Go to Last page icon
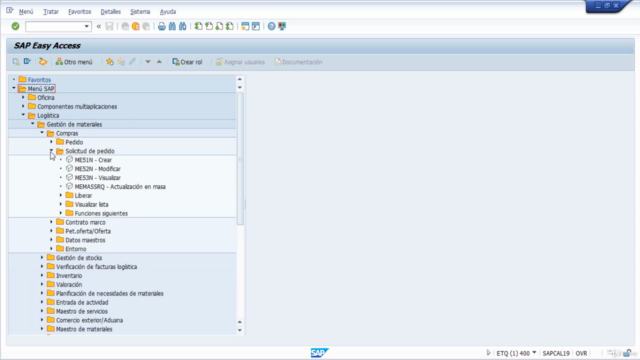This screenshot has height=360, width=640. point(230,27)
